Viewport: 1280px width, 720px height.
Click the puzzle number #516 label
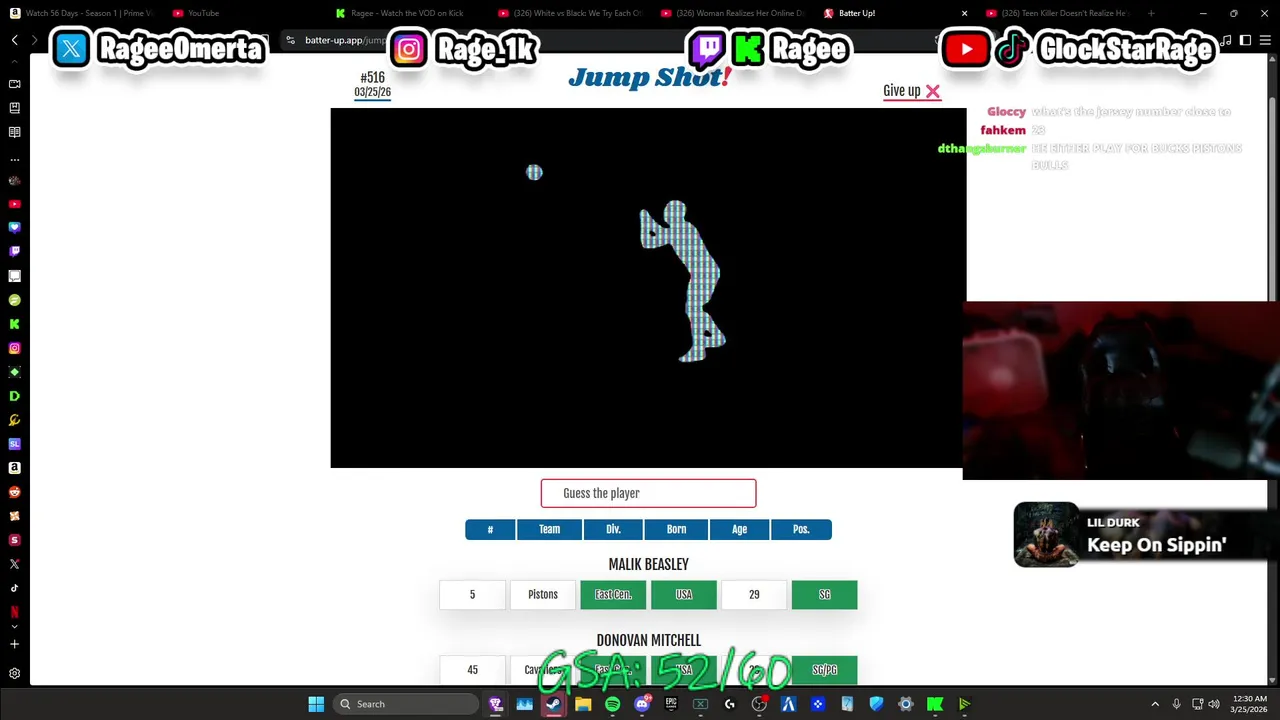point(372,77)
